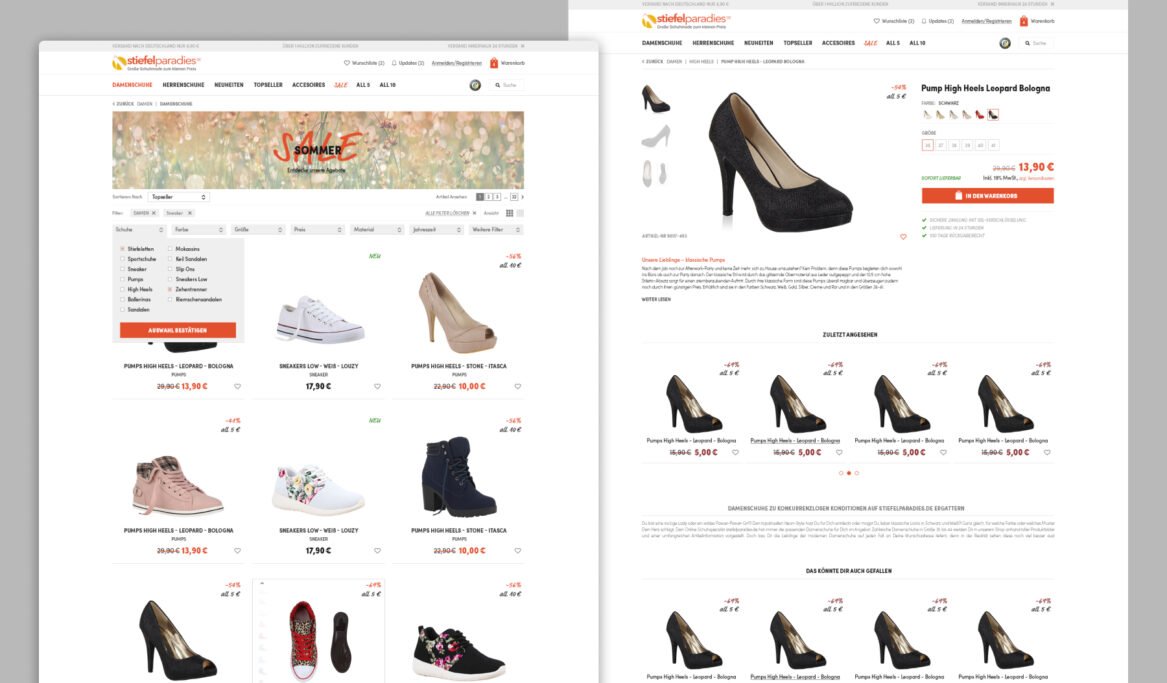The image size is (1167, 683).
Task: Click the trust badge seal on product page
Action: pos(1005,43)
